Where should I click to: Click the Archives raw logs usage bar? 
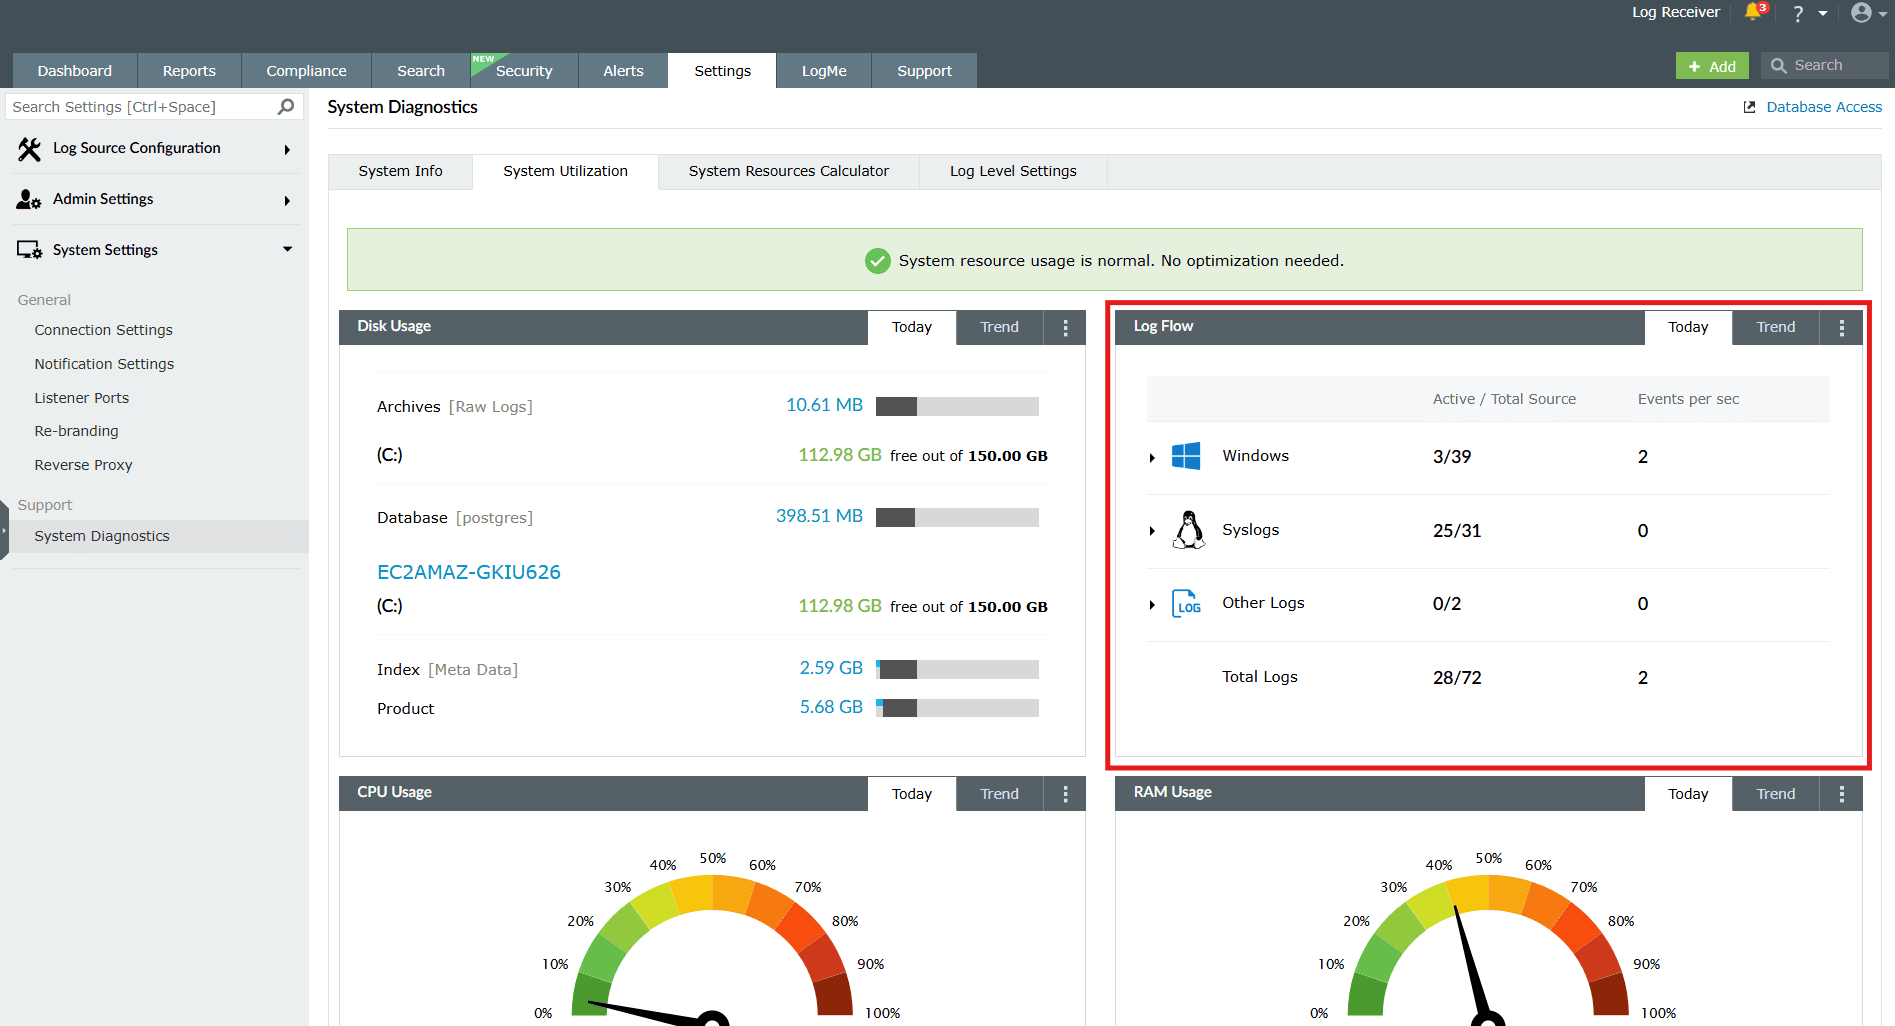click(957, 406)
